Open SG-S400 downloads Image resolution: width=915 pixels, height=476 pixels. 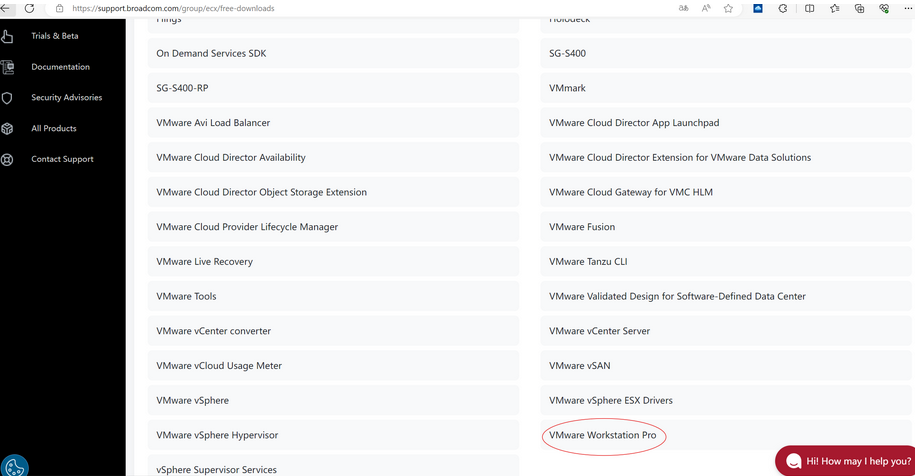click(x=727, y=53)
